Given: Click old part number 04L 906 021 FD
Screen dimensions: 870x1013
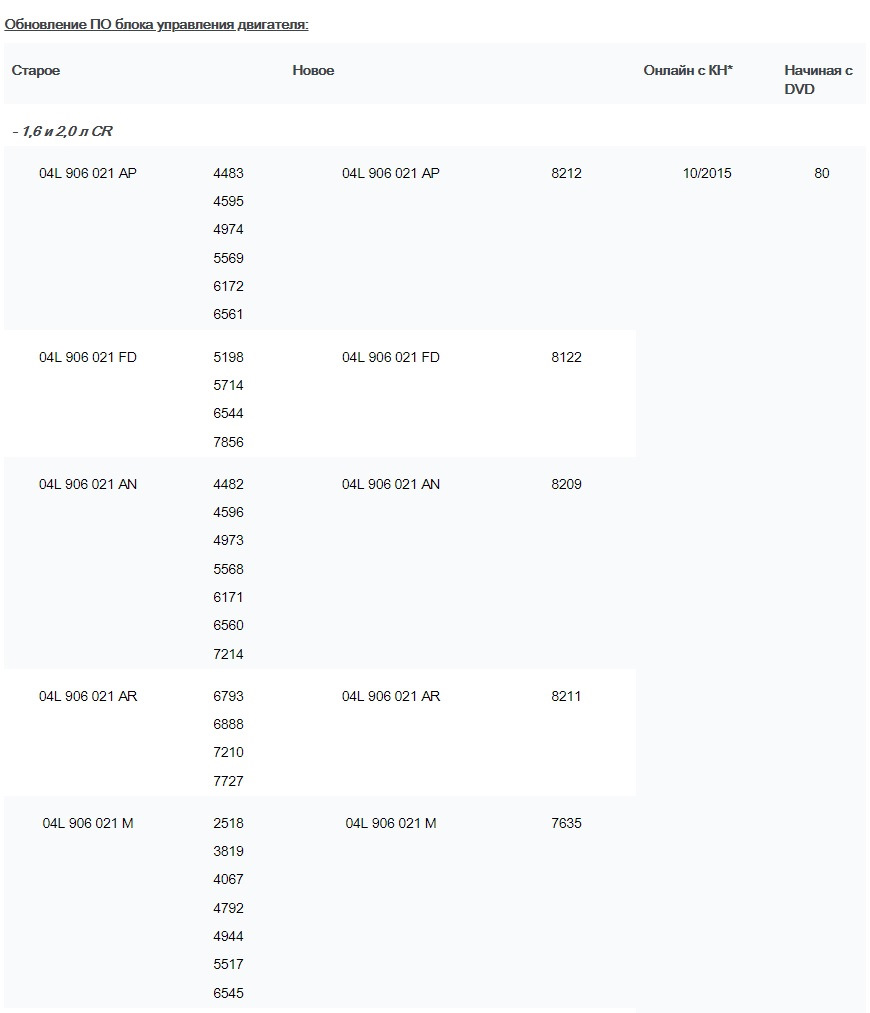Looking at the screenshot, I should tap(88, 357).
